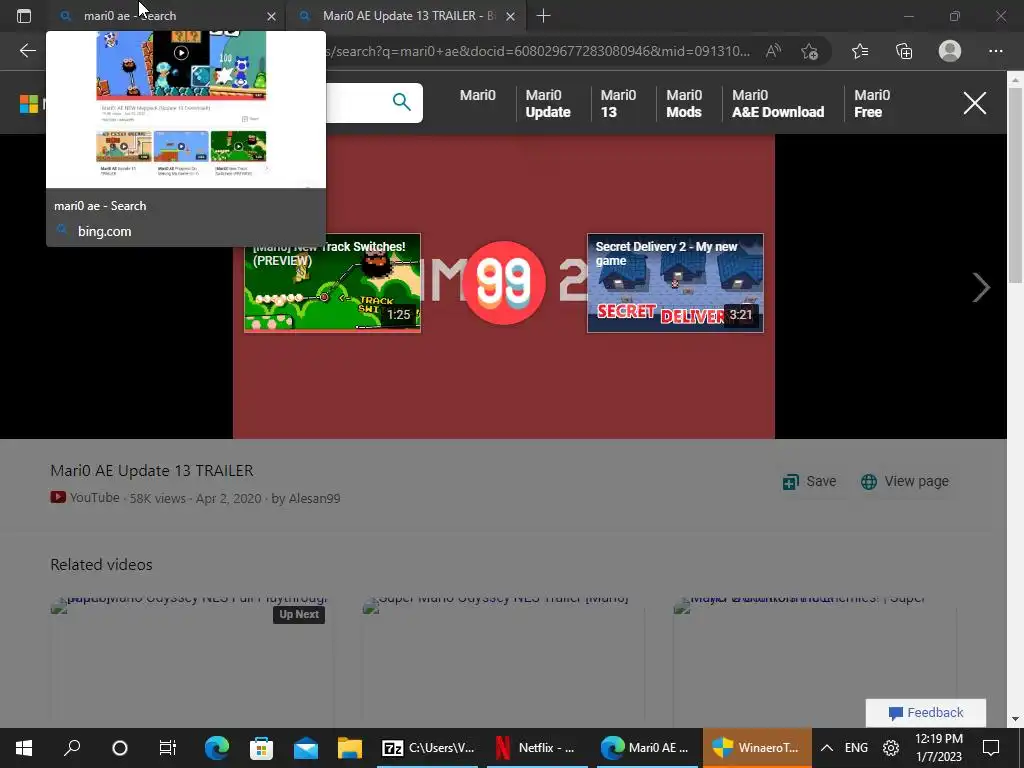Select the 'Mari0' related search
The image size is (1024, 768).
point(477,95)
